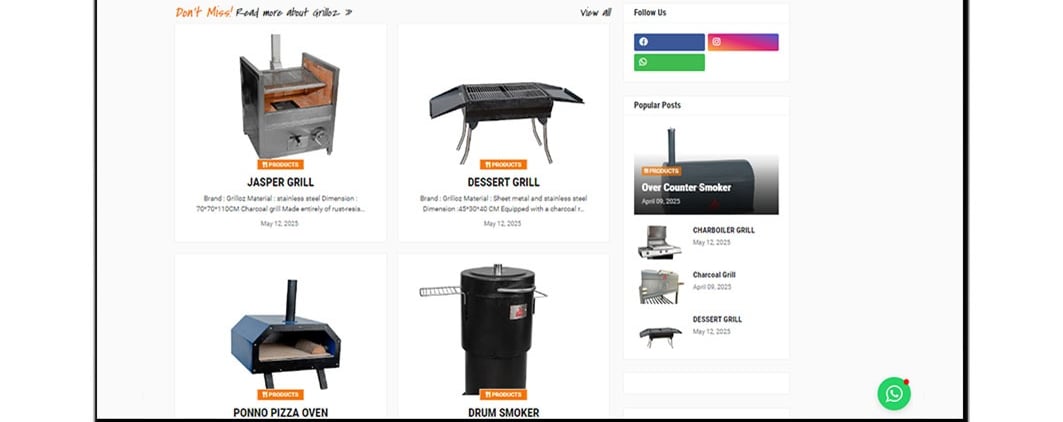1063x422 pixels.
Task: Select the Products tag on Ponno Pizza Oven
Action: point(280,395)
